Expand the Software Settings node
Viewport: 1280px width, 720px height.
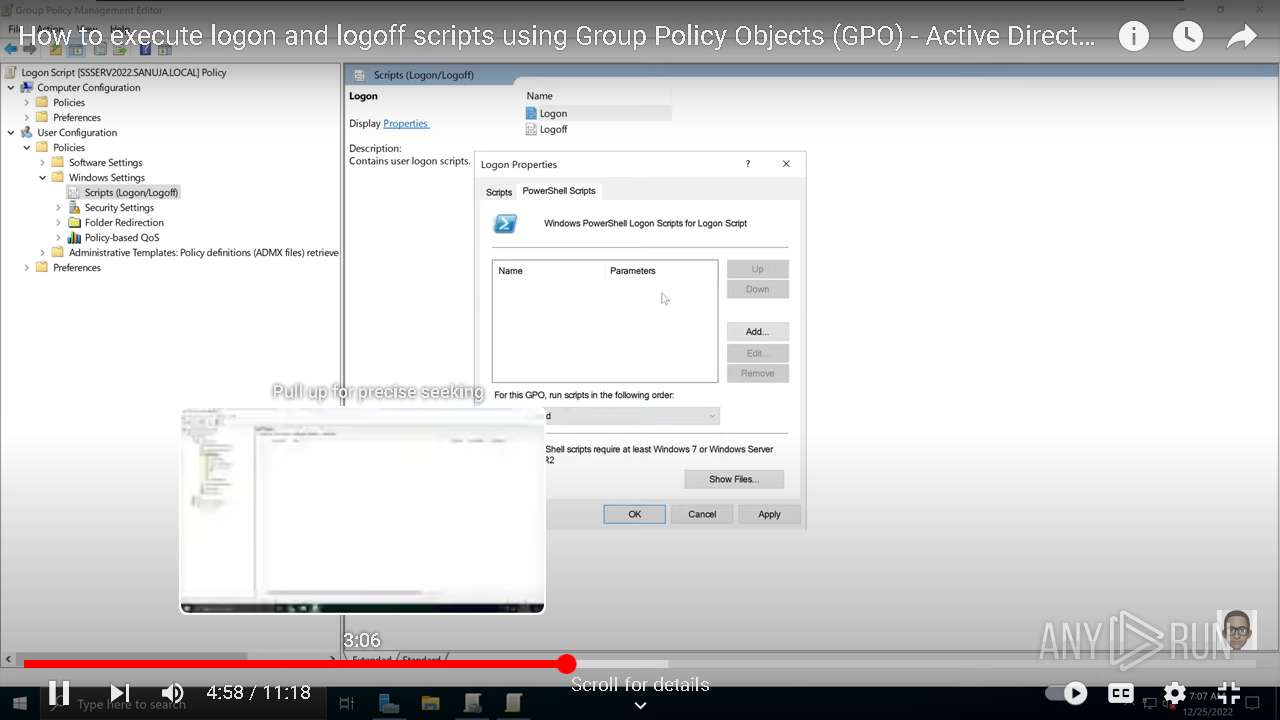click(43, 163)
